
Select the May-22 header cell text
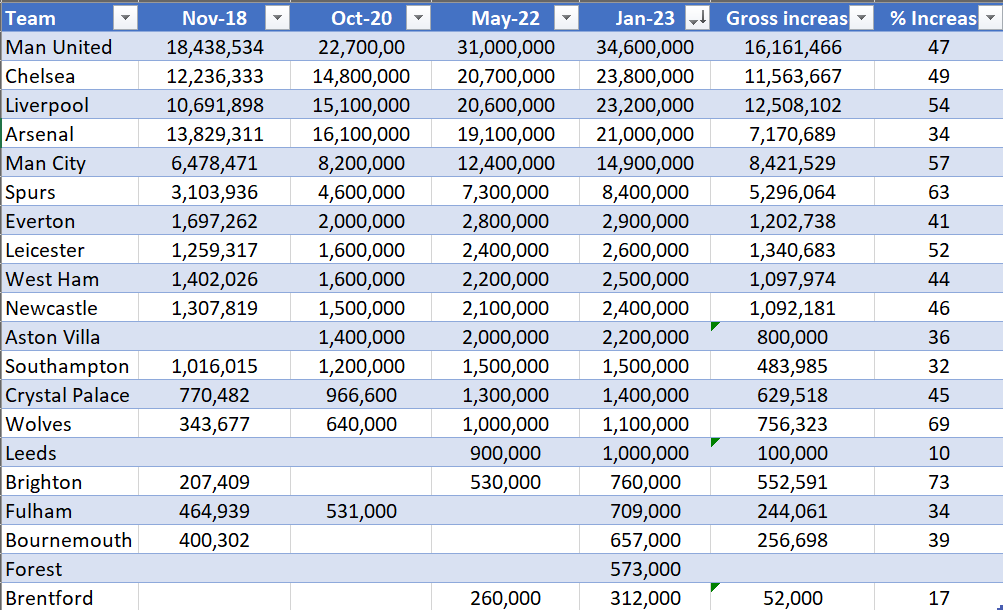[x=505, y=19]
